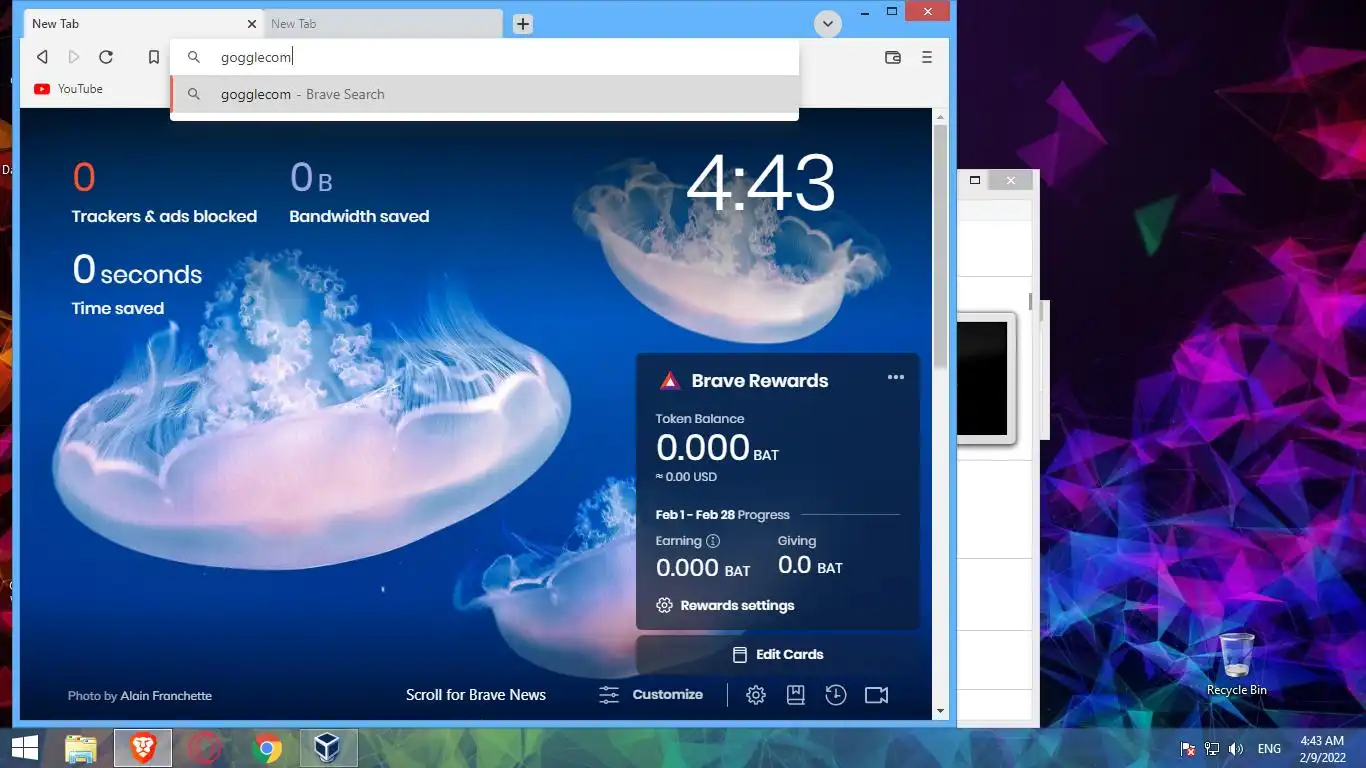Maximize the background window behind Brave
The height and width of the screenshot is (768, 1366).
(x=975, y=180)
